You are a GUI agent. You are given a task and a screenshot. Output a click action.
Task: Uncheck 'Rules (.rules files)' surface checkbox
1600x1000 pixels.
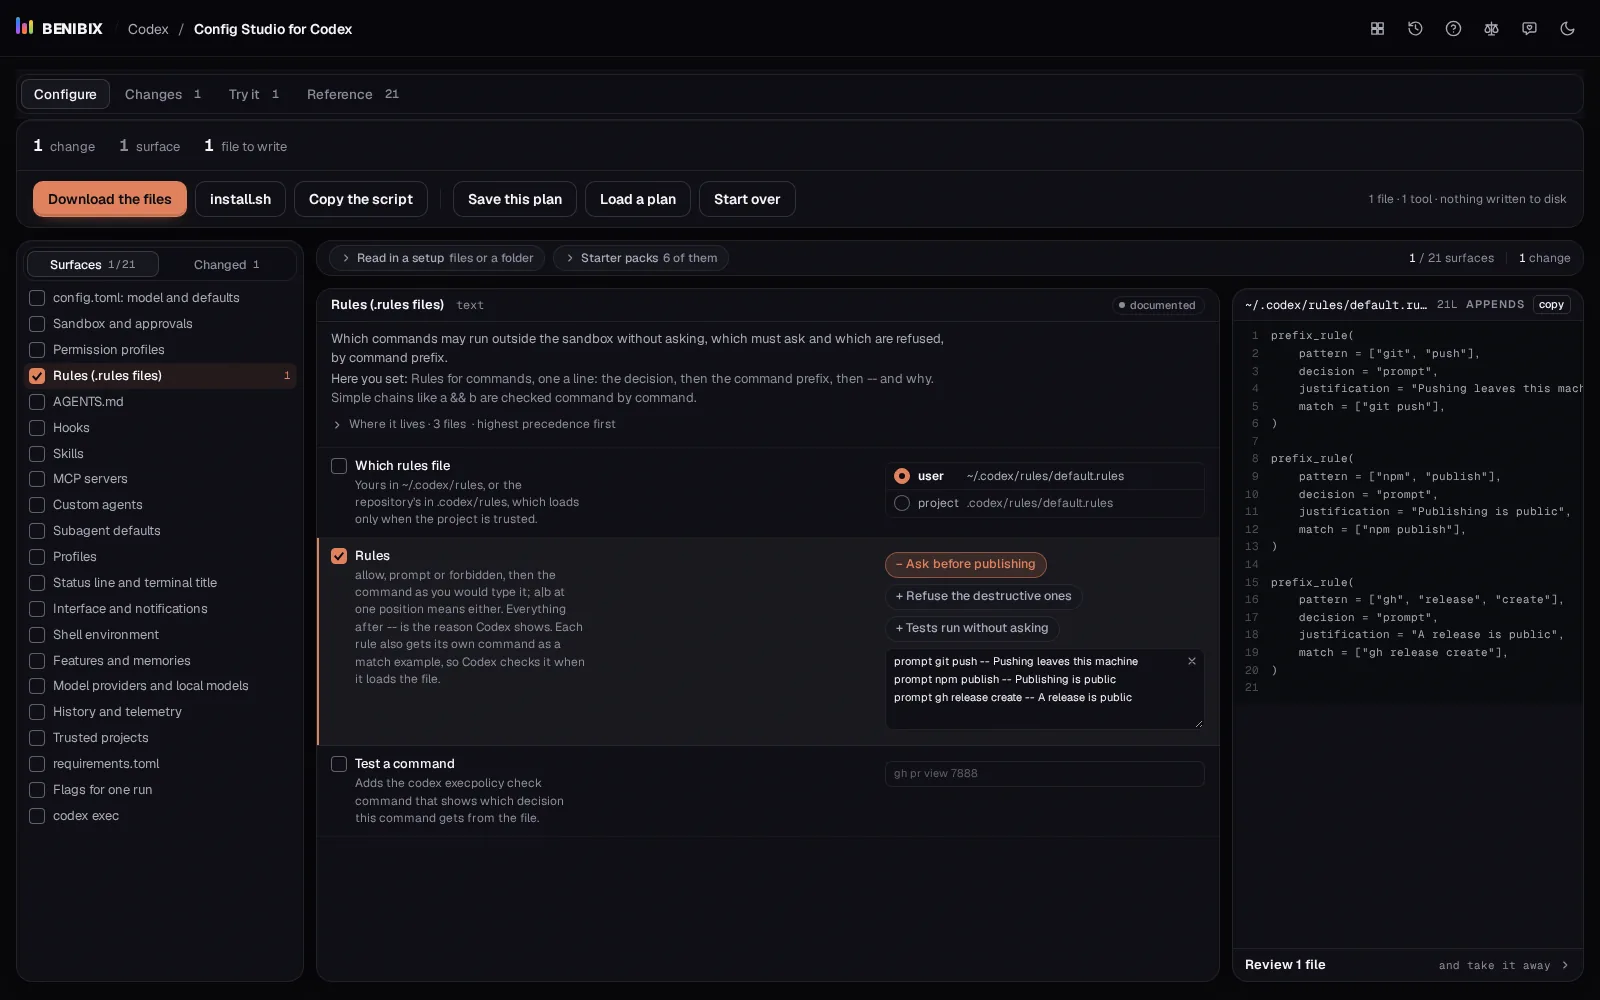pyautogui.click(x=37, y=376)
